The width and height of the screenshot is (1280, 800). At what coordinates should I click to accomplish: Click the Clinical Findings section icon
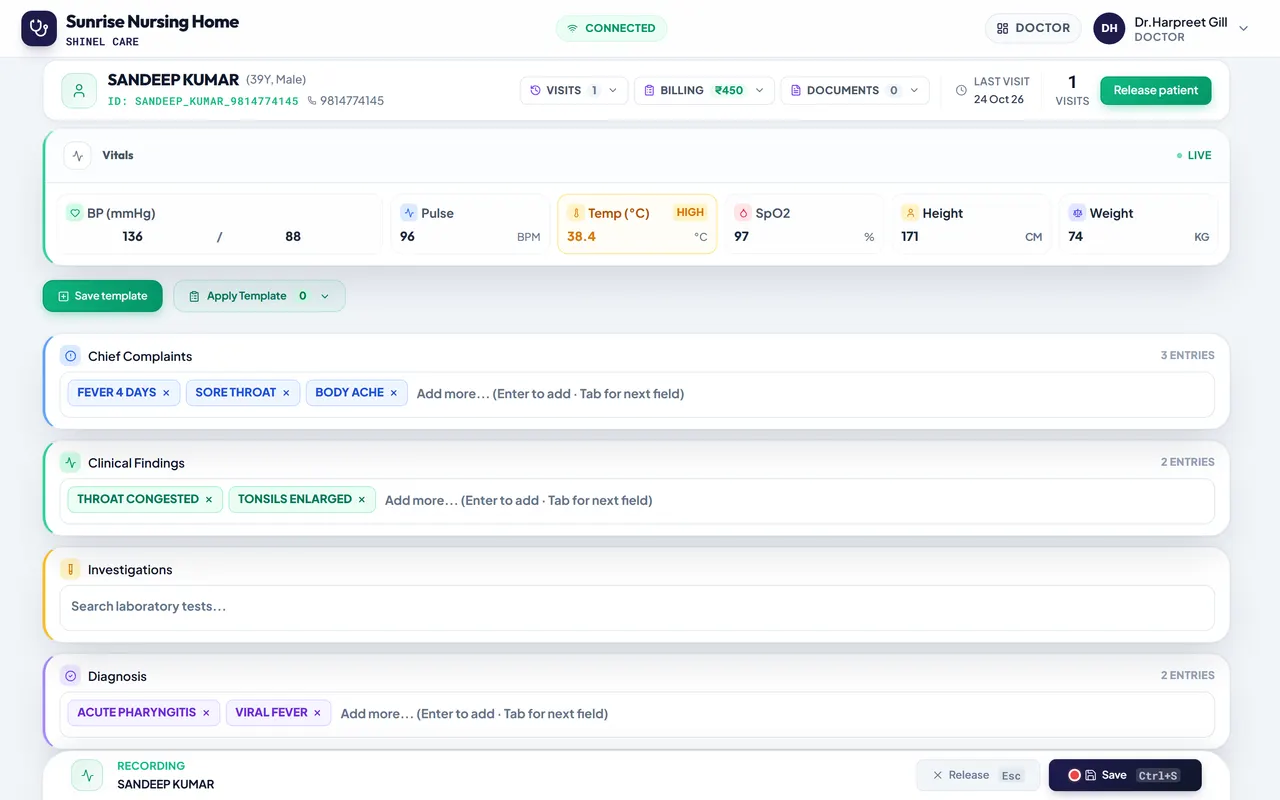point(70,462)
